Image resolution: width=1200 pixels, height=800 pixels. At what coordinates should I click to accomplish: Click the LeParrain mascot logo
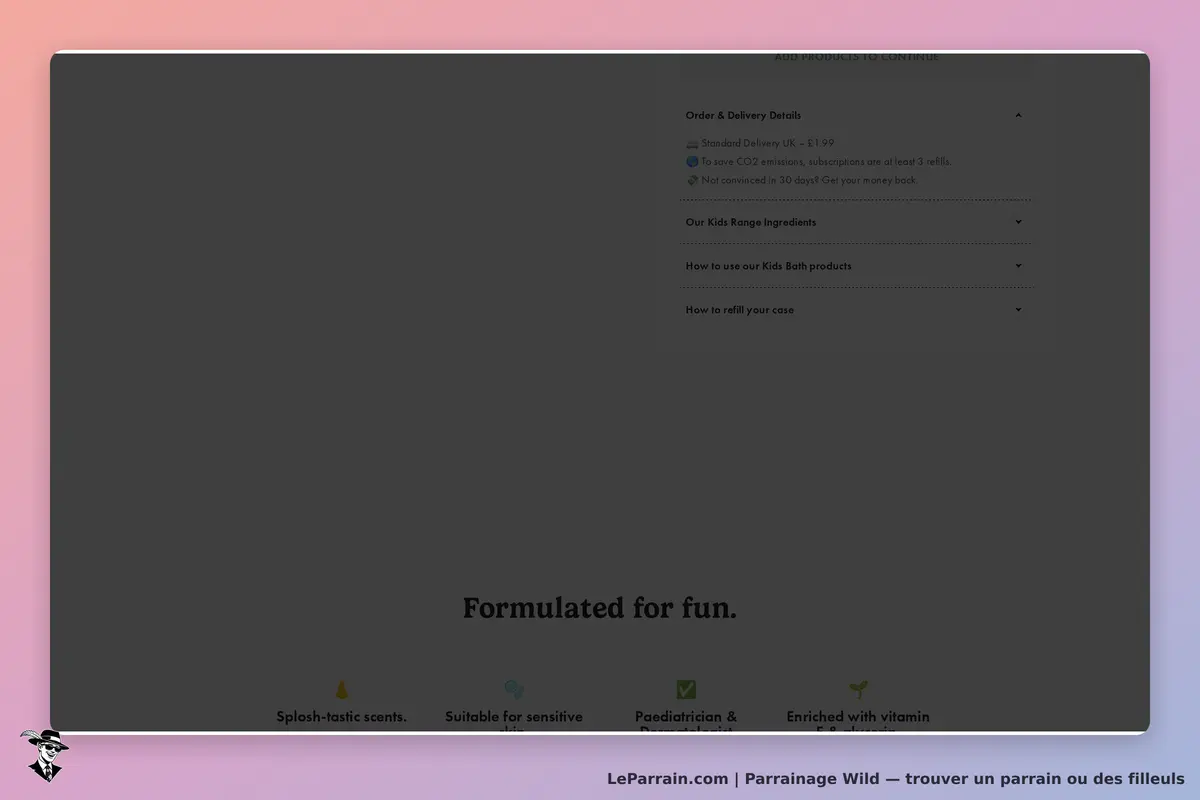[x=44, y=755]
